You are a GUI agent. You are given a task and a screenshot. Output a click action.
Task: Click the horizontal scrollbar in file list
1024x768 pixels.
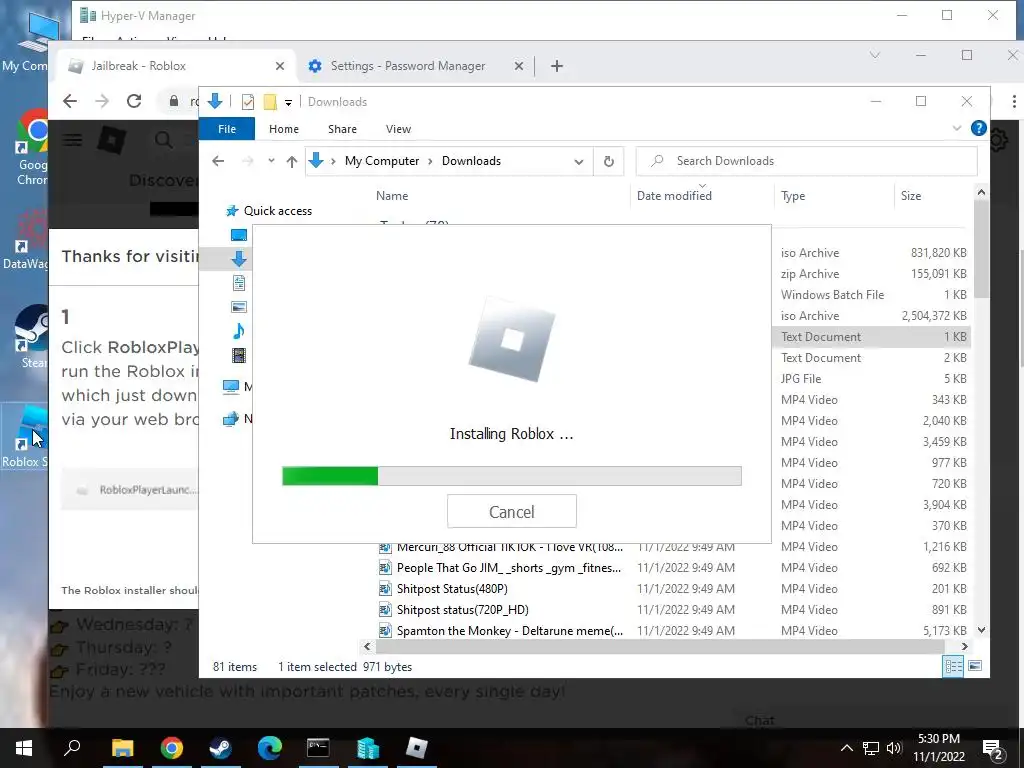[660, 647]
